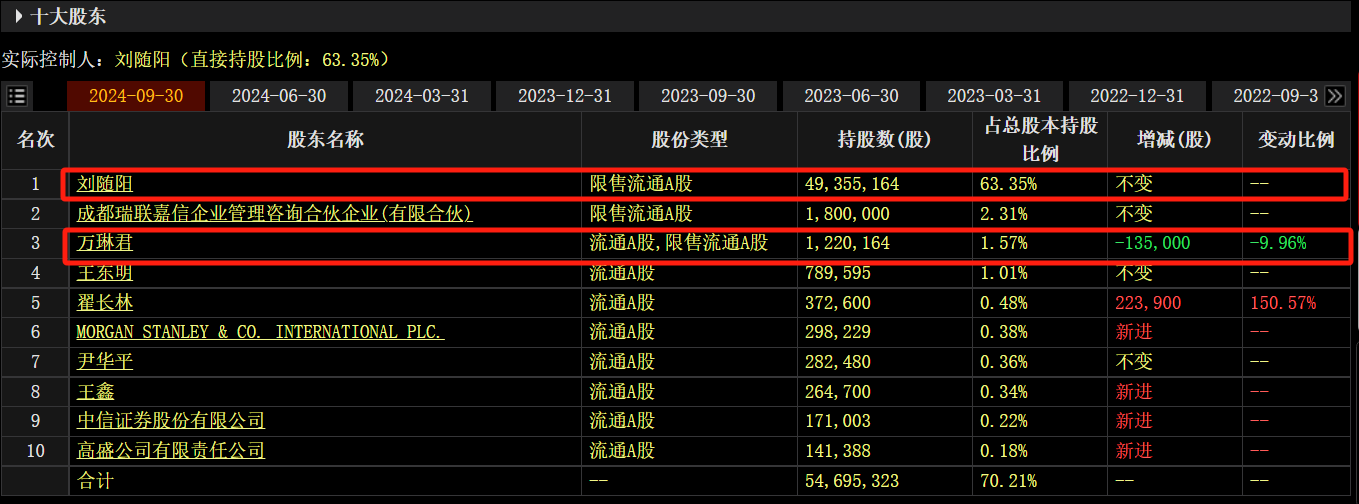The image size is (1359, 504).
Task: Switch to the 2024-03-31 tab
Action: pyautogui.click(x=422, y=96)
